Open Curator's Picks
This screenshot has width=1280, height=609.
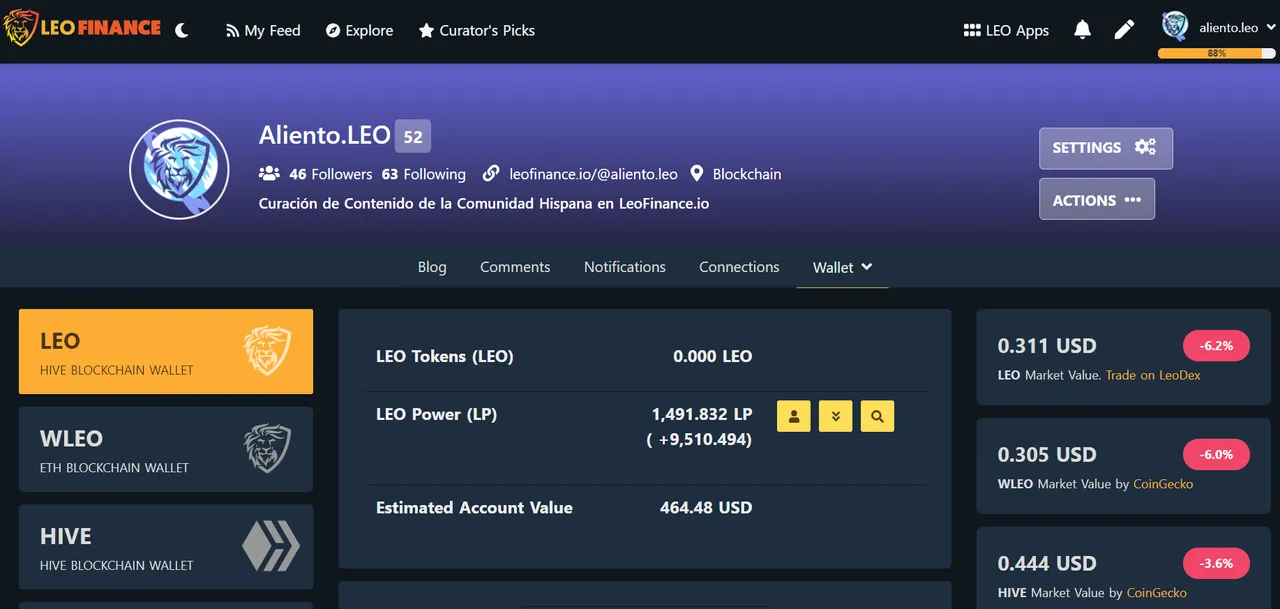click(x=477, y=30)
